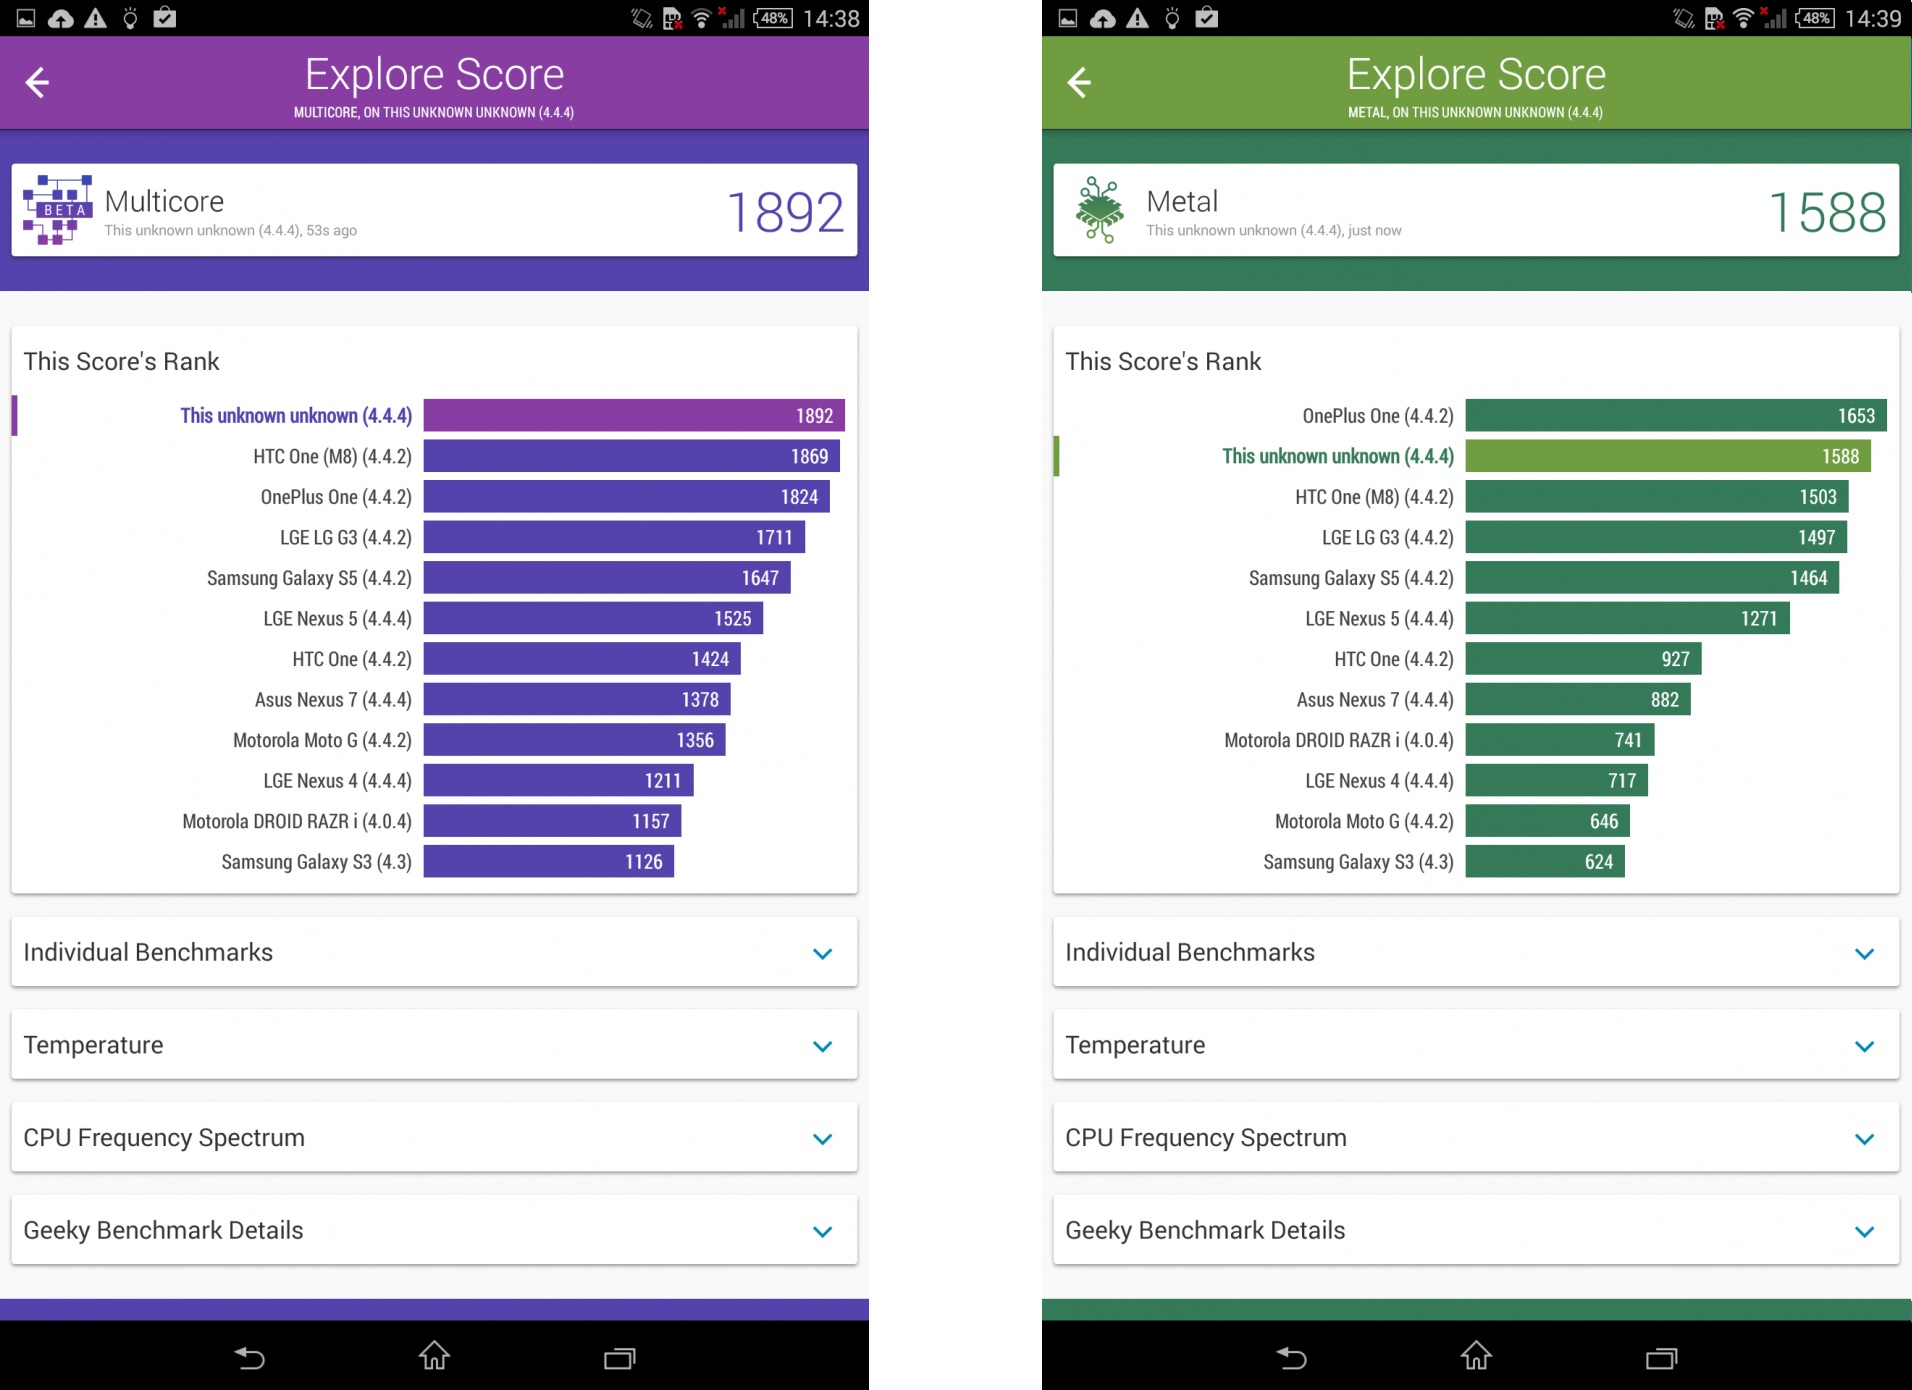Screen dimensions: 1912x1390
Task: Select LGE LG G3 1711 bar
Action: click(614, 537)
